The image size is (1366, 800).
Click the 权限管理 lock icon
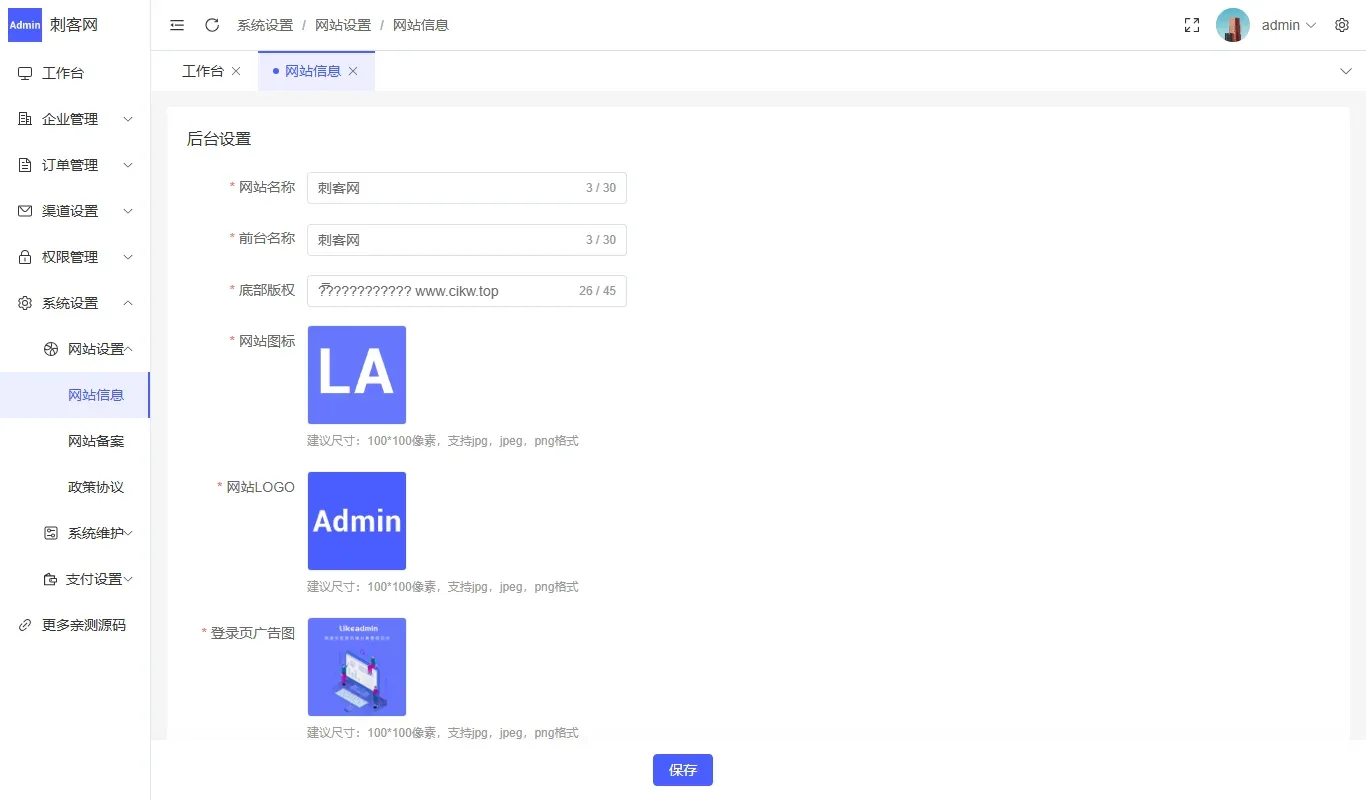click(x=25, y=257)
